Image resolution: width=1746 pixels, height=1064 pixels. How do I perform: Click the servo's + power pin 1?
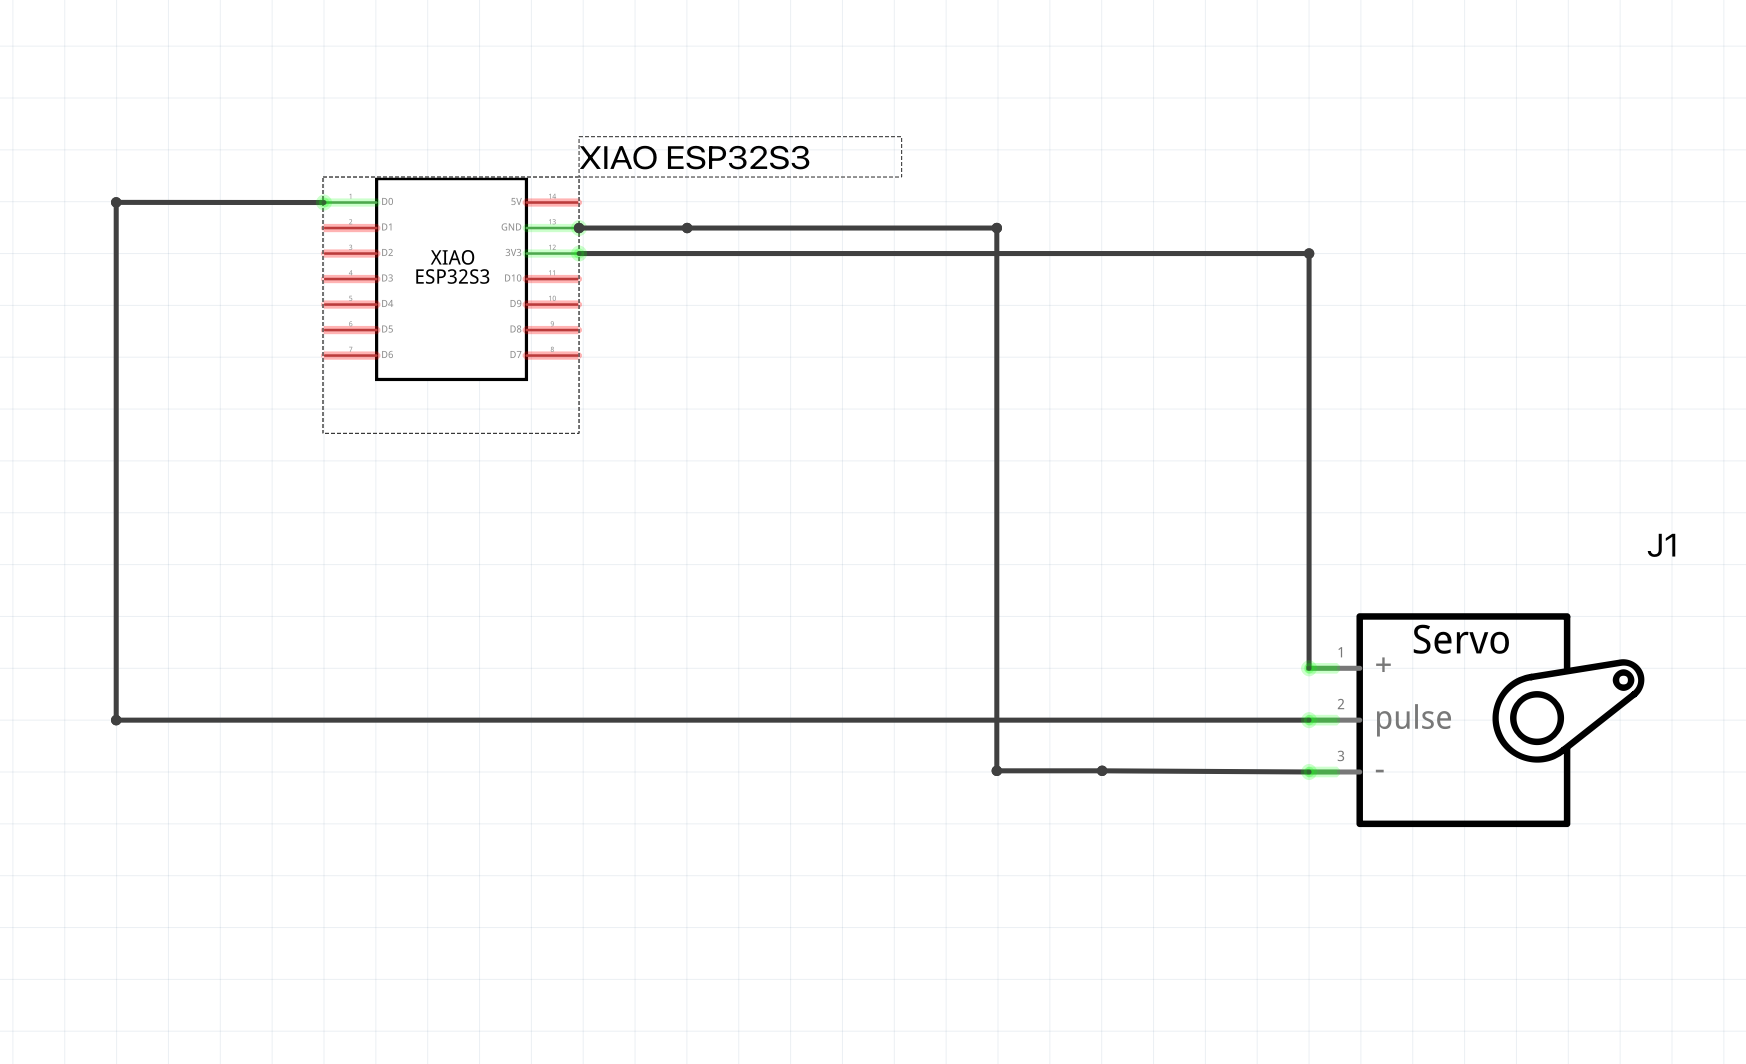pyautogui.click(x=1333, y=668)
